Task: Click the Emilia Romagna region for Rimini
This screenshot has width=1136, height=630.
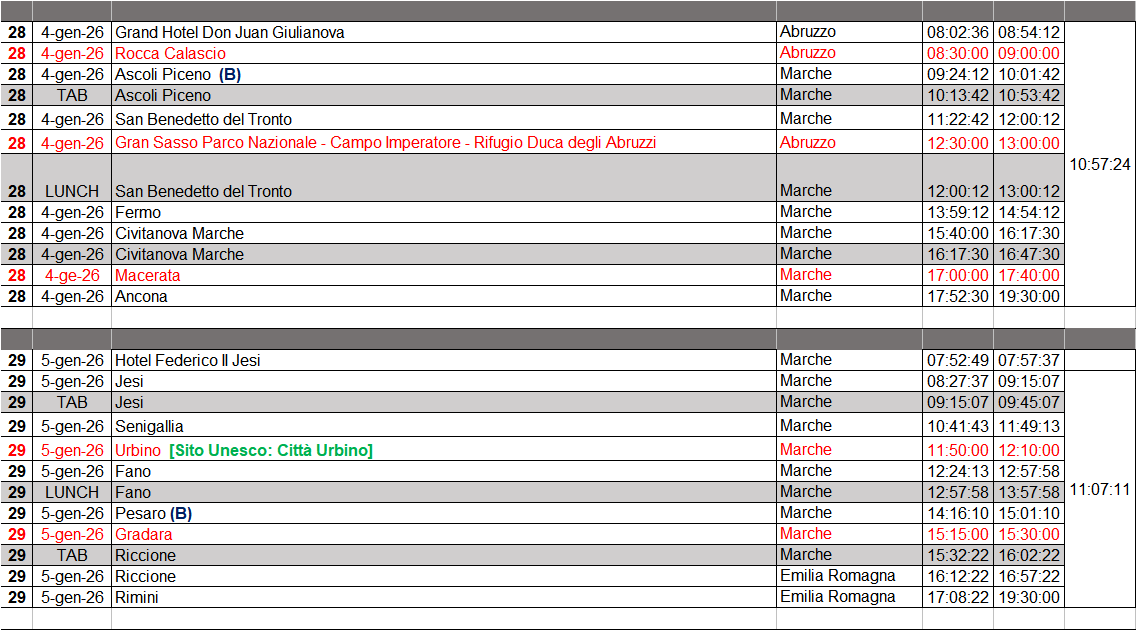Action: tap(837, 596)
